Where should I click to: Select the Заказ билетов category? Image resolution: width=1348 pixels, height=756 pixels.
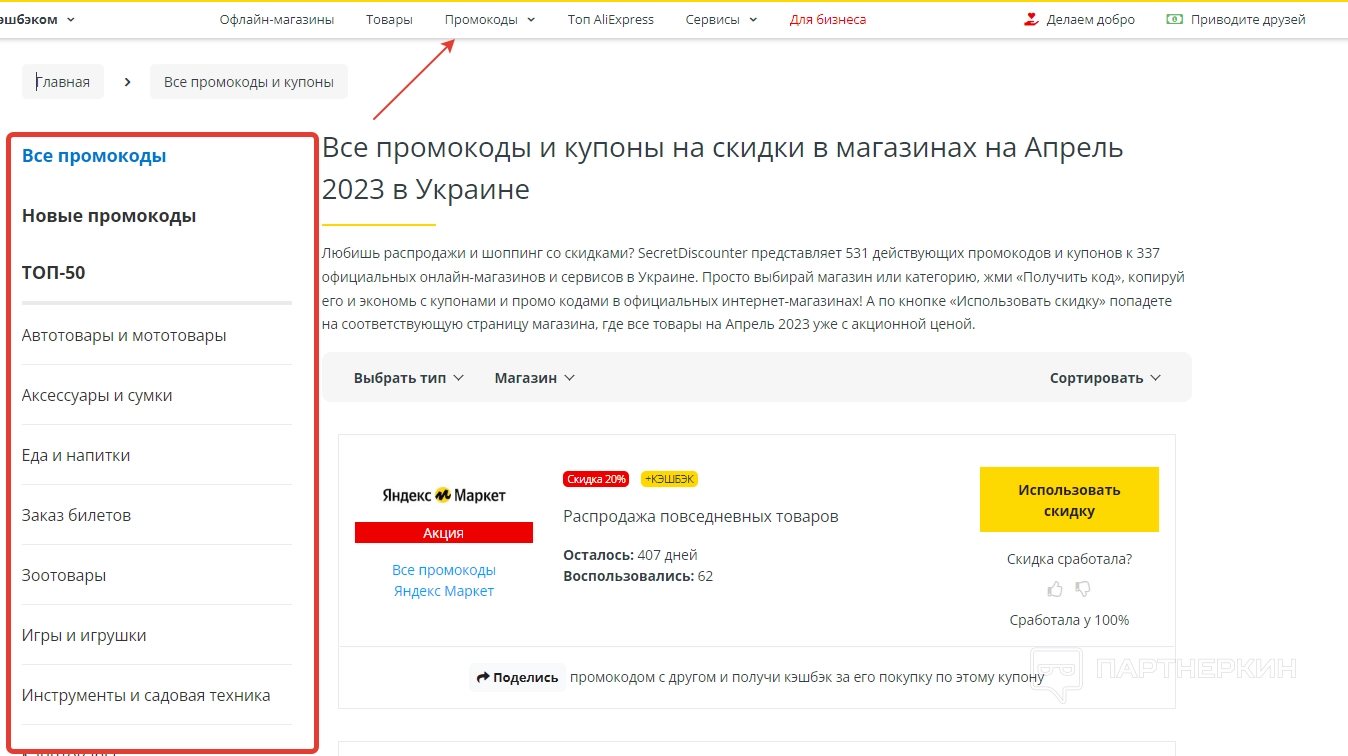click(76, 515)
